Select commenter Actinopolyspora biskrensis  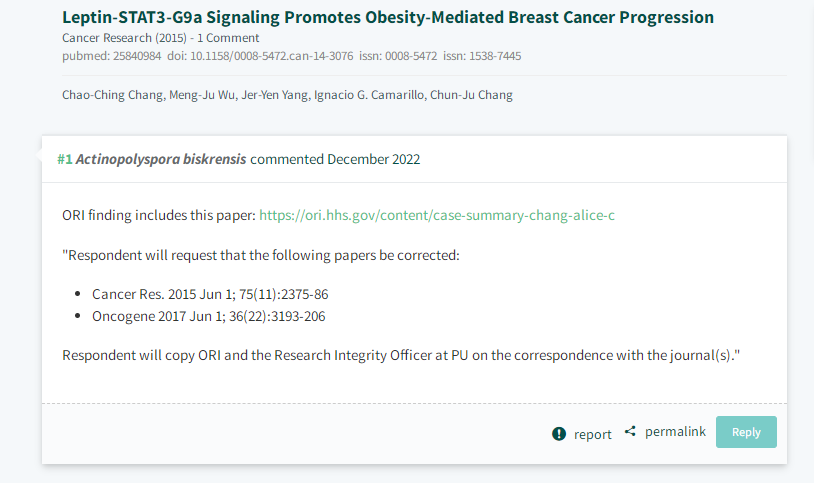pos(161,159)
